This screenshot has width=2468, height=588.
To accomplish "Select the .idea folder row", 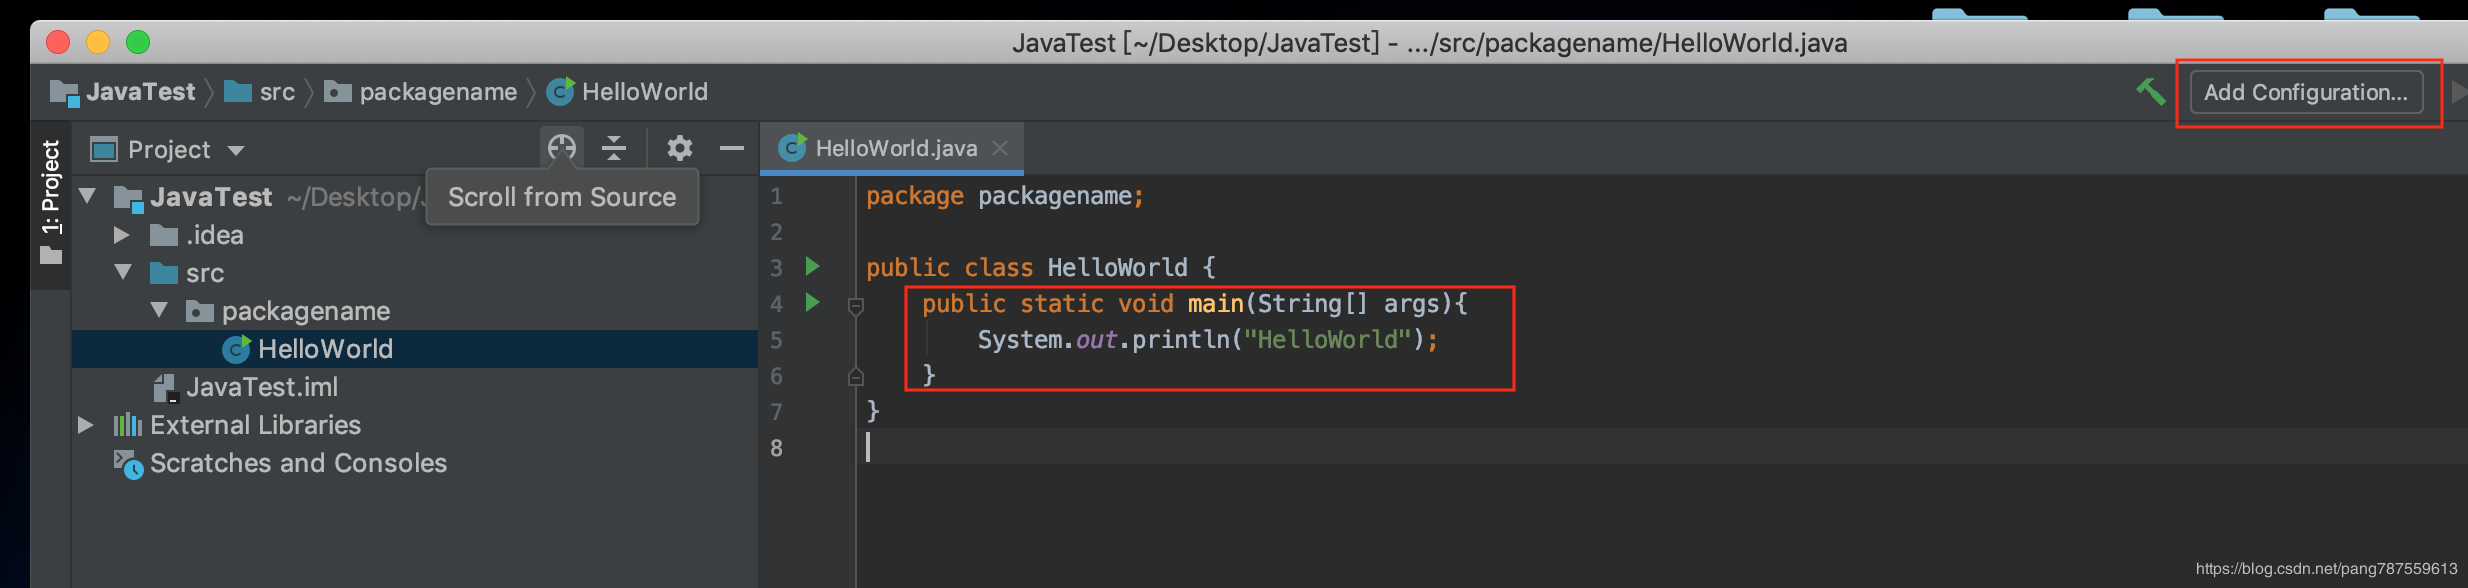I will (x=415, y=235).
